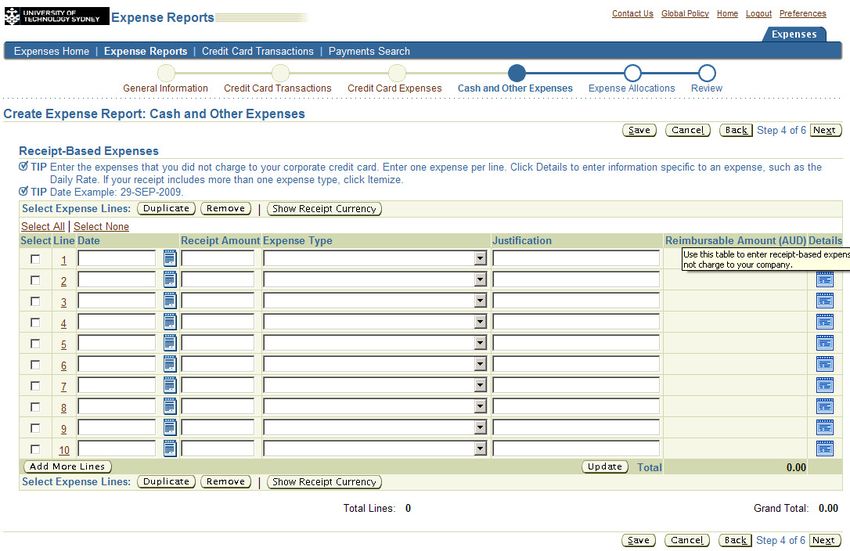Image resolution: width=850 pixels, height=551 pixels.
Task: Expand Expense Type dropdown on line 8
Action: [x=480, y=407]
